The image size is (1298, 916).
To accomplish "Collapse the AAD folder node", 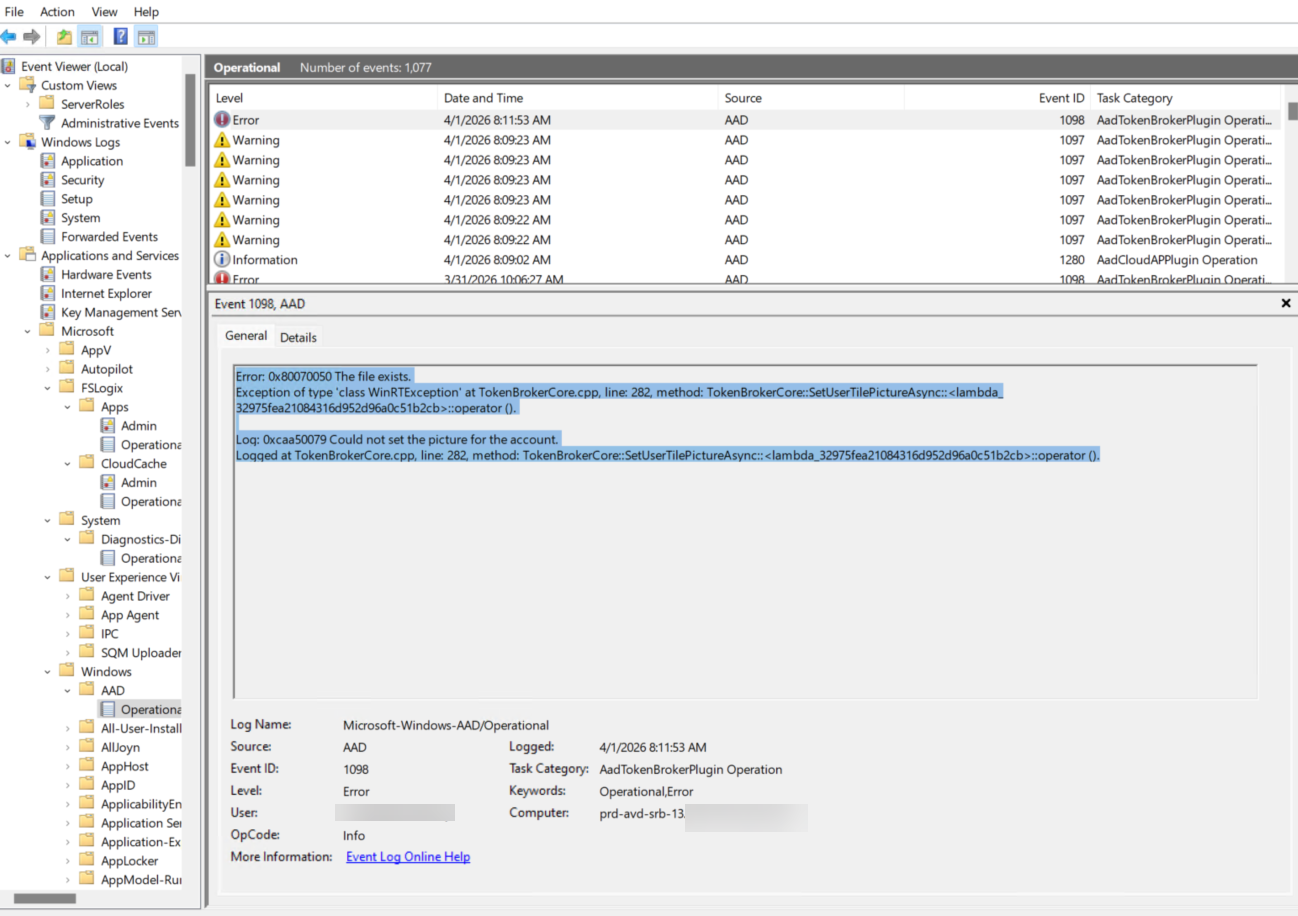I will tap(69, 691).
